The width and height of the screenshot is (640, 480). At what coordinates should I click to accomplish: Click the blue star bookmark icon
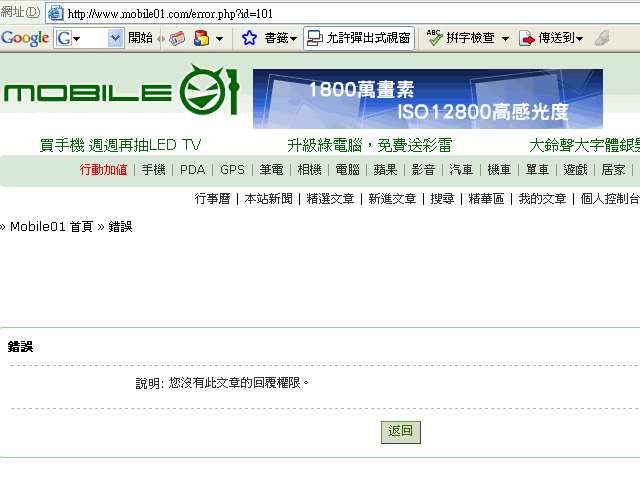click(x=249, y=38)
